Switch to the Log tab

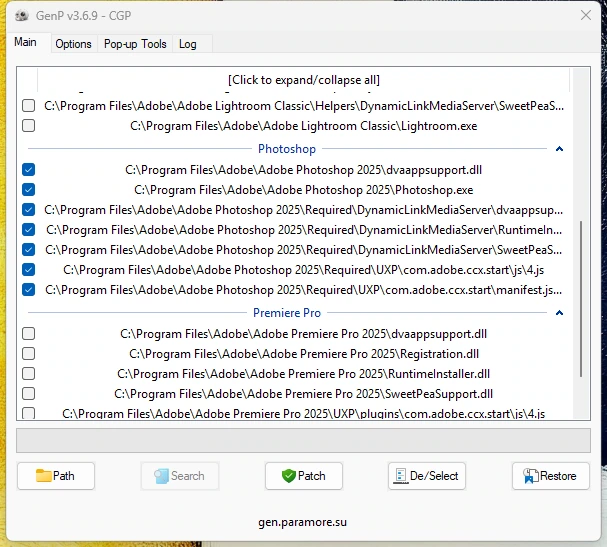tap(188, 44)
